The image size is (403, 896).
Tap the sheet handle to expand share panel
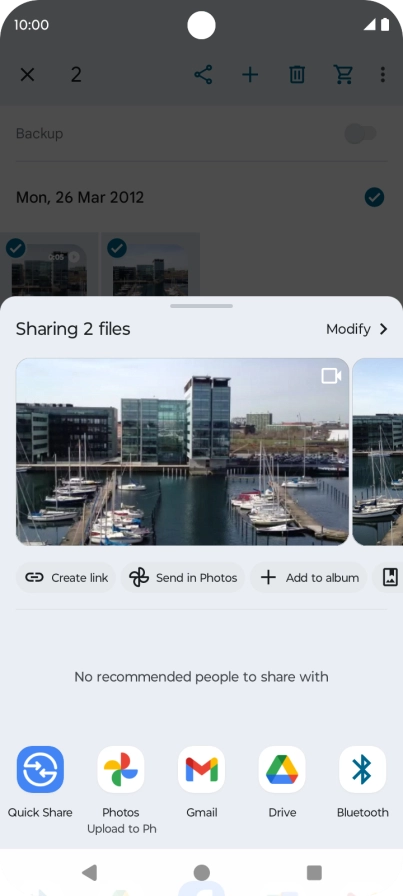coord(201,306)
